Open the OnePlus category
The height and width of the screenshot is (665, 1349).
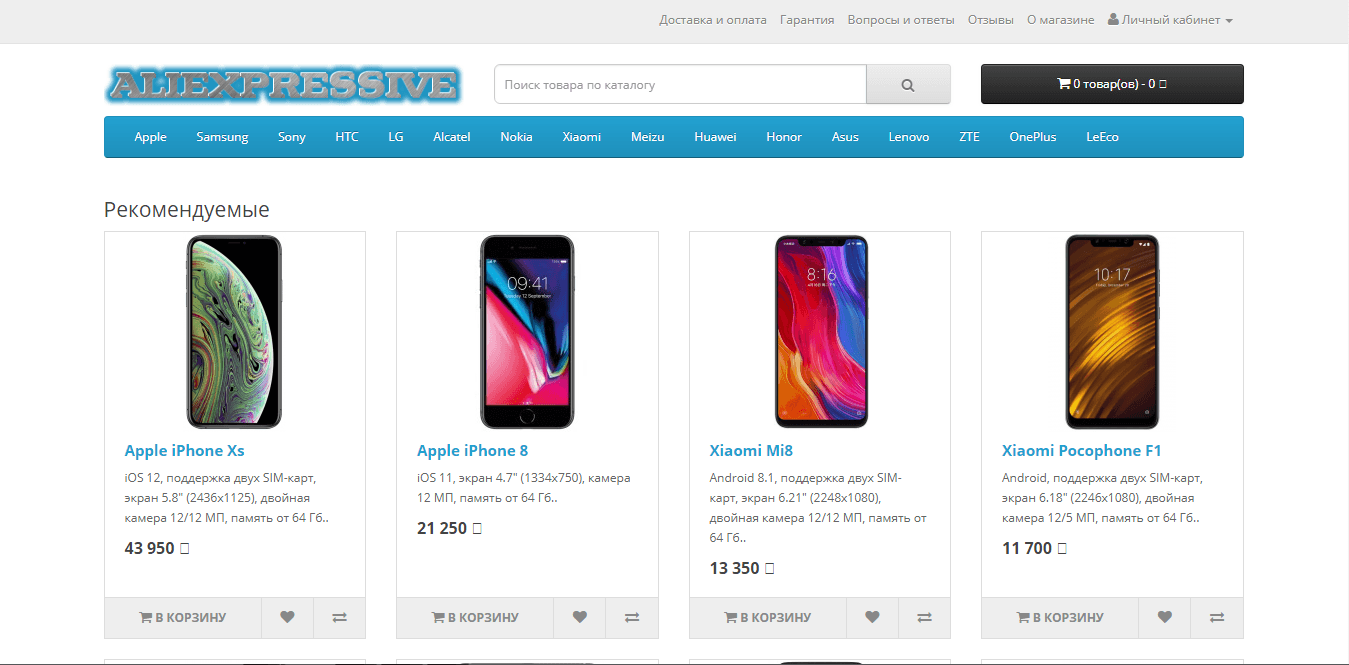1033,137
